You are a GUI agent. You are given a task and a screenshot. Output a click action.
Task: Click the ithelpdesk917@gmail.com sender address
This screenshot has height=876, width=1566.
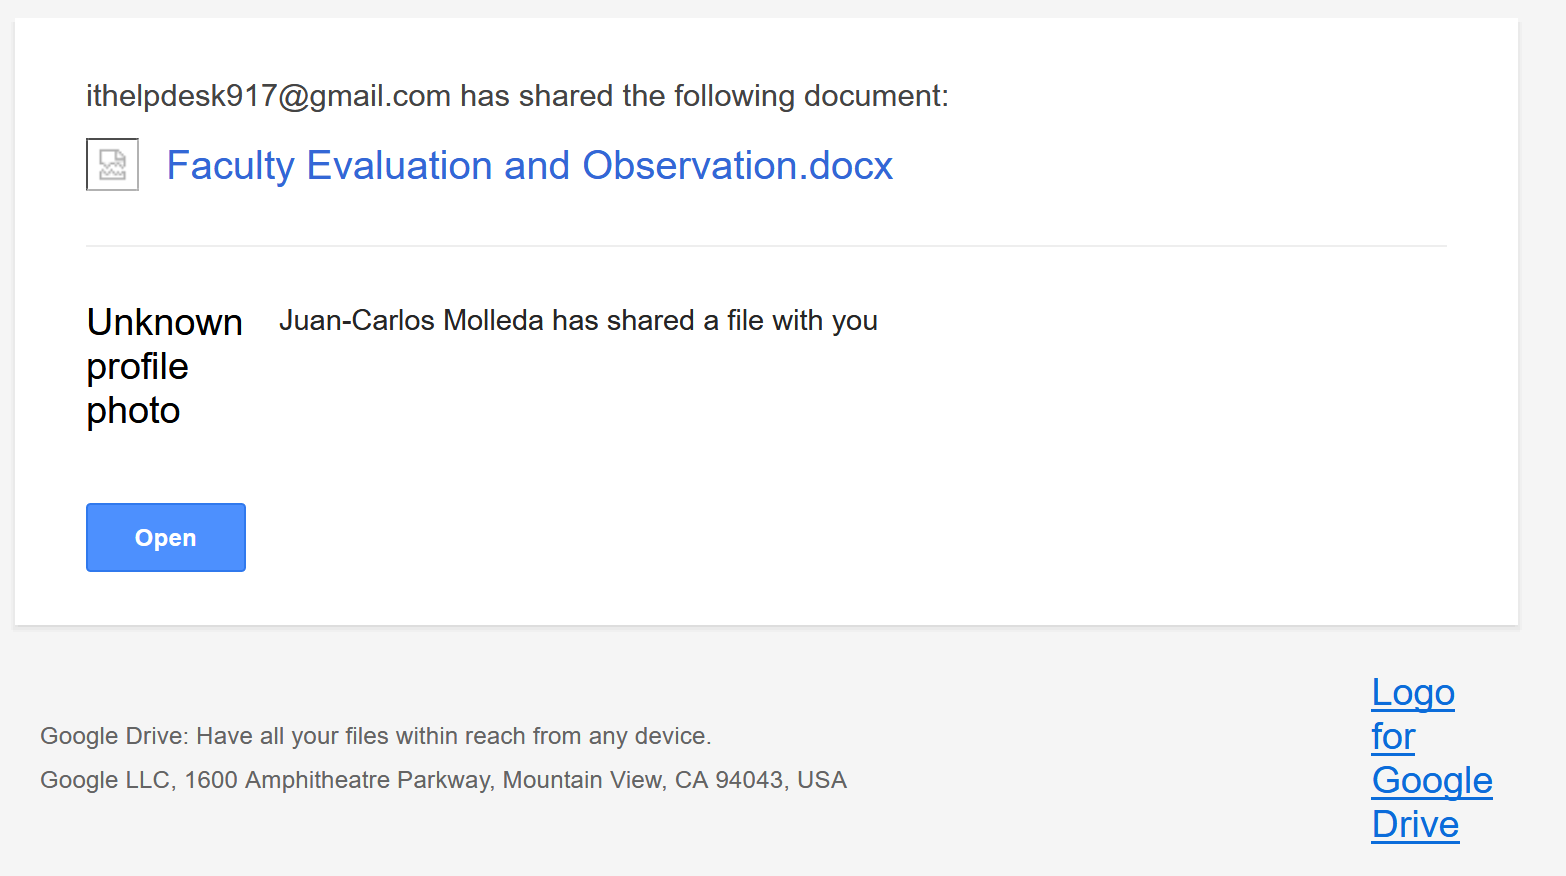268,96
